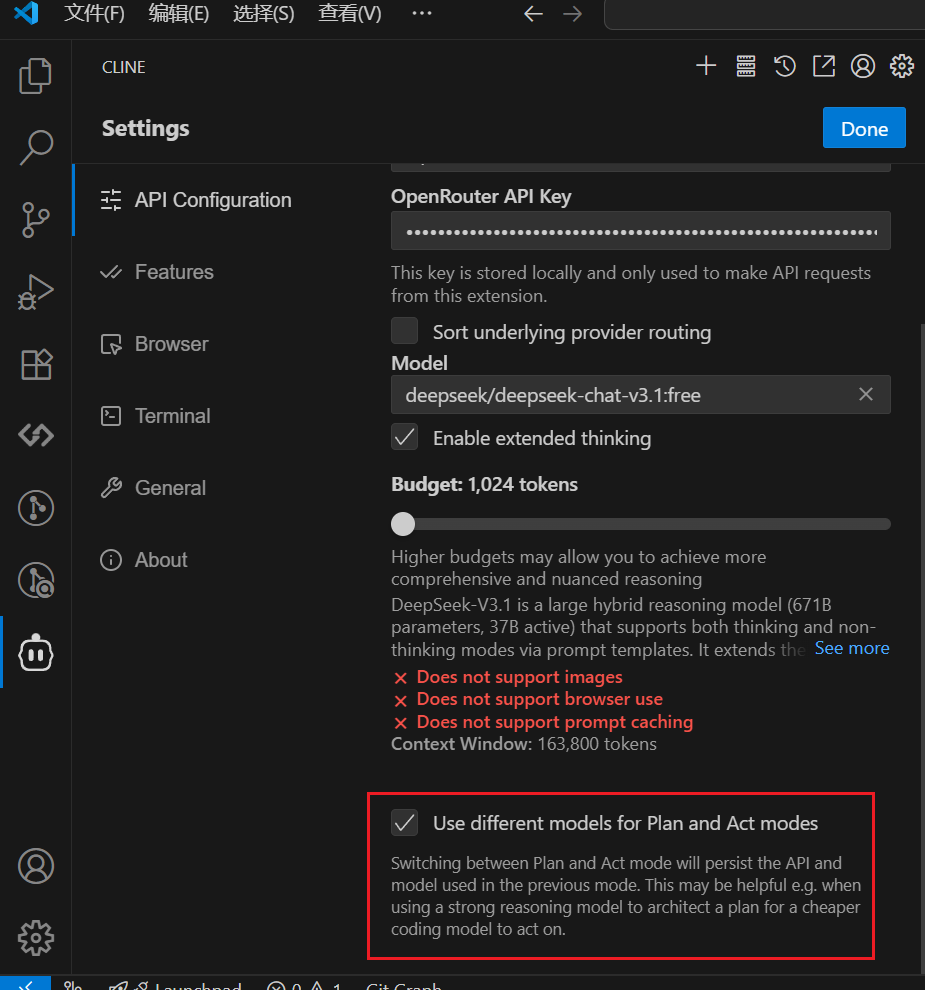This screenshot has width=925, height=990.
Task: Click Does not support prompt caching text
Action: click(x=554, y=722)
